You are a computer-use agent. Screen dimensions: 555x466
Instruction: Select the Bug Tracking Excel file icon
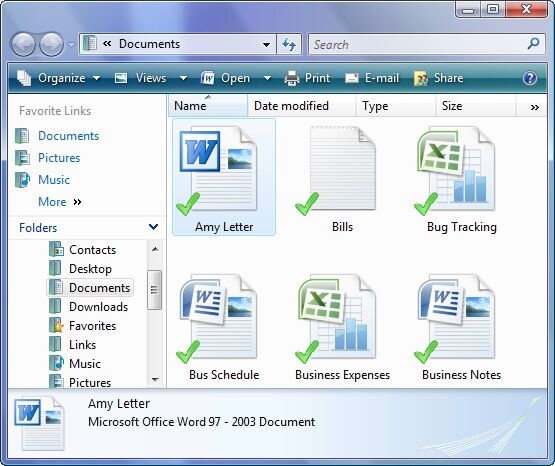pyautogui.click(x=456, y=171)
